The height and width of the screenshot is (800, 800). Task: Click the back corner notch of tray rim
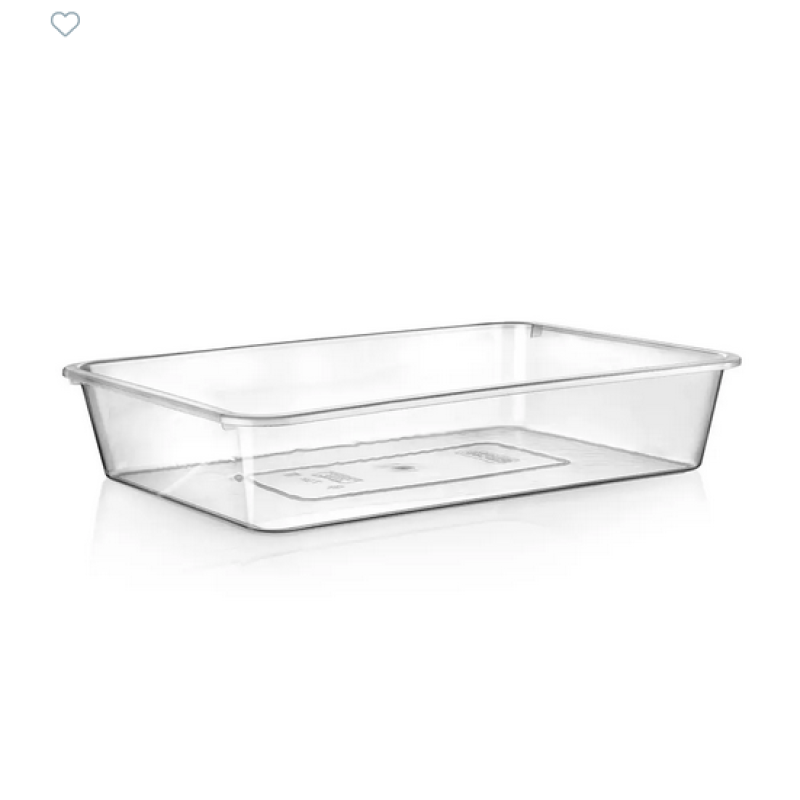[535, 330]
